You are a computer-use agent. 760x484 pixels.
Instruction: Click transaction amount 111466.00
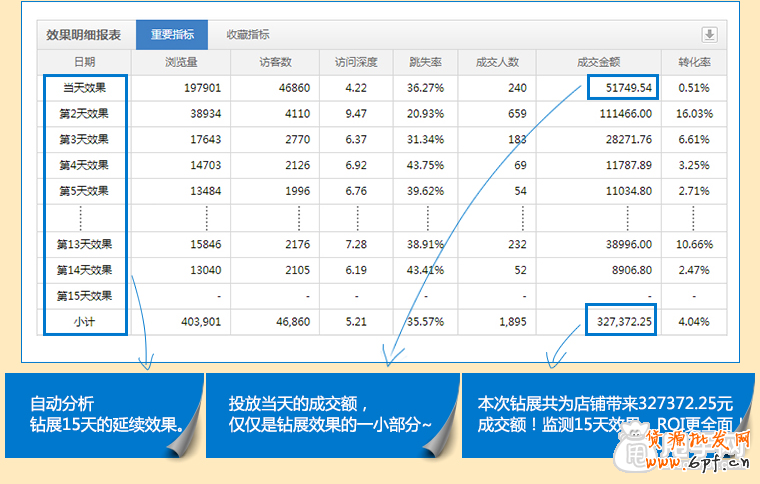626,114
